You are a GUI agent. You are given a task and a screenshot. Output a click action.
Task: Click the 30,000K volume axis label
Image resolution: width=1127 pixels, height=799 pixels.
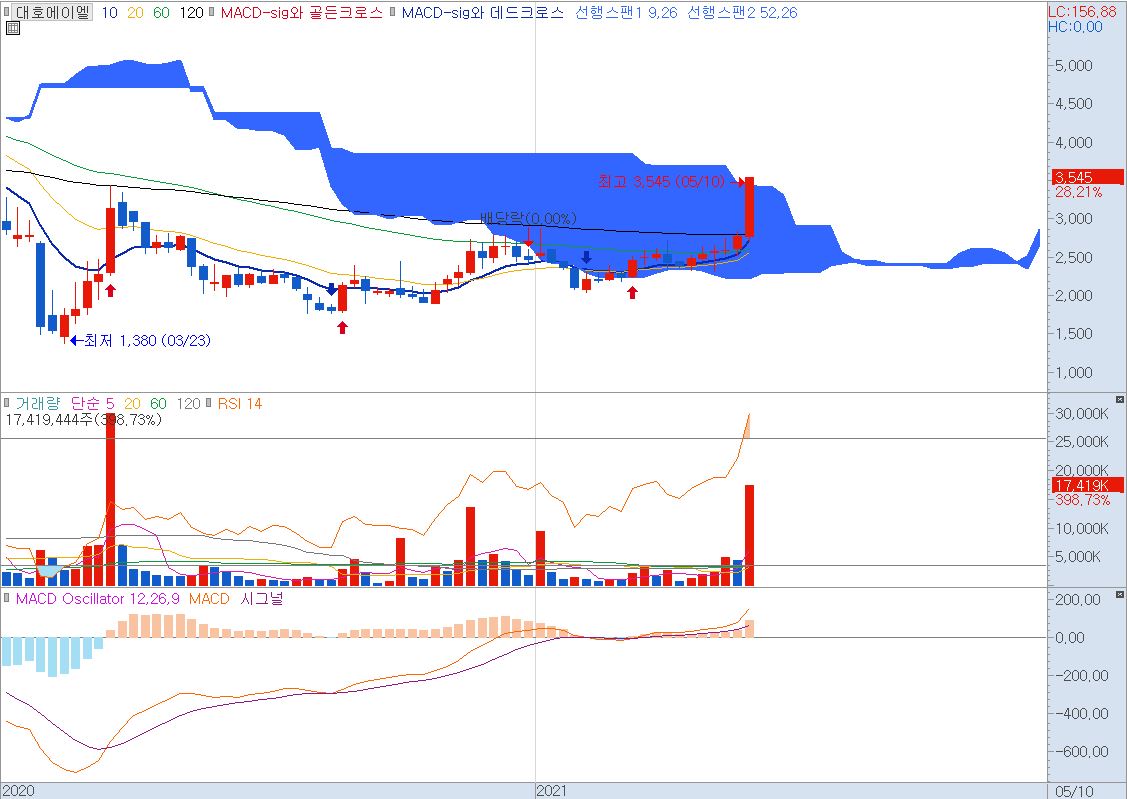[1082, 413]
